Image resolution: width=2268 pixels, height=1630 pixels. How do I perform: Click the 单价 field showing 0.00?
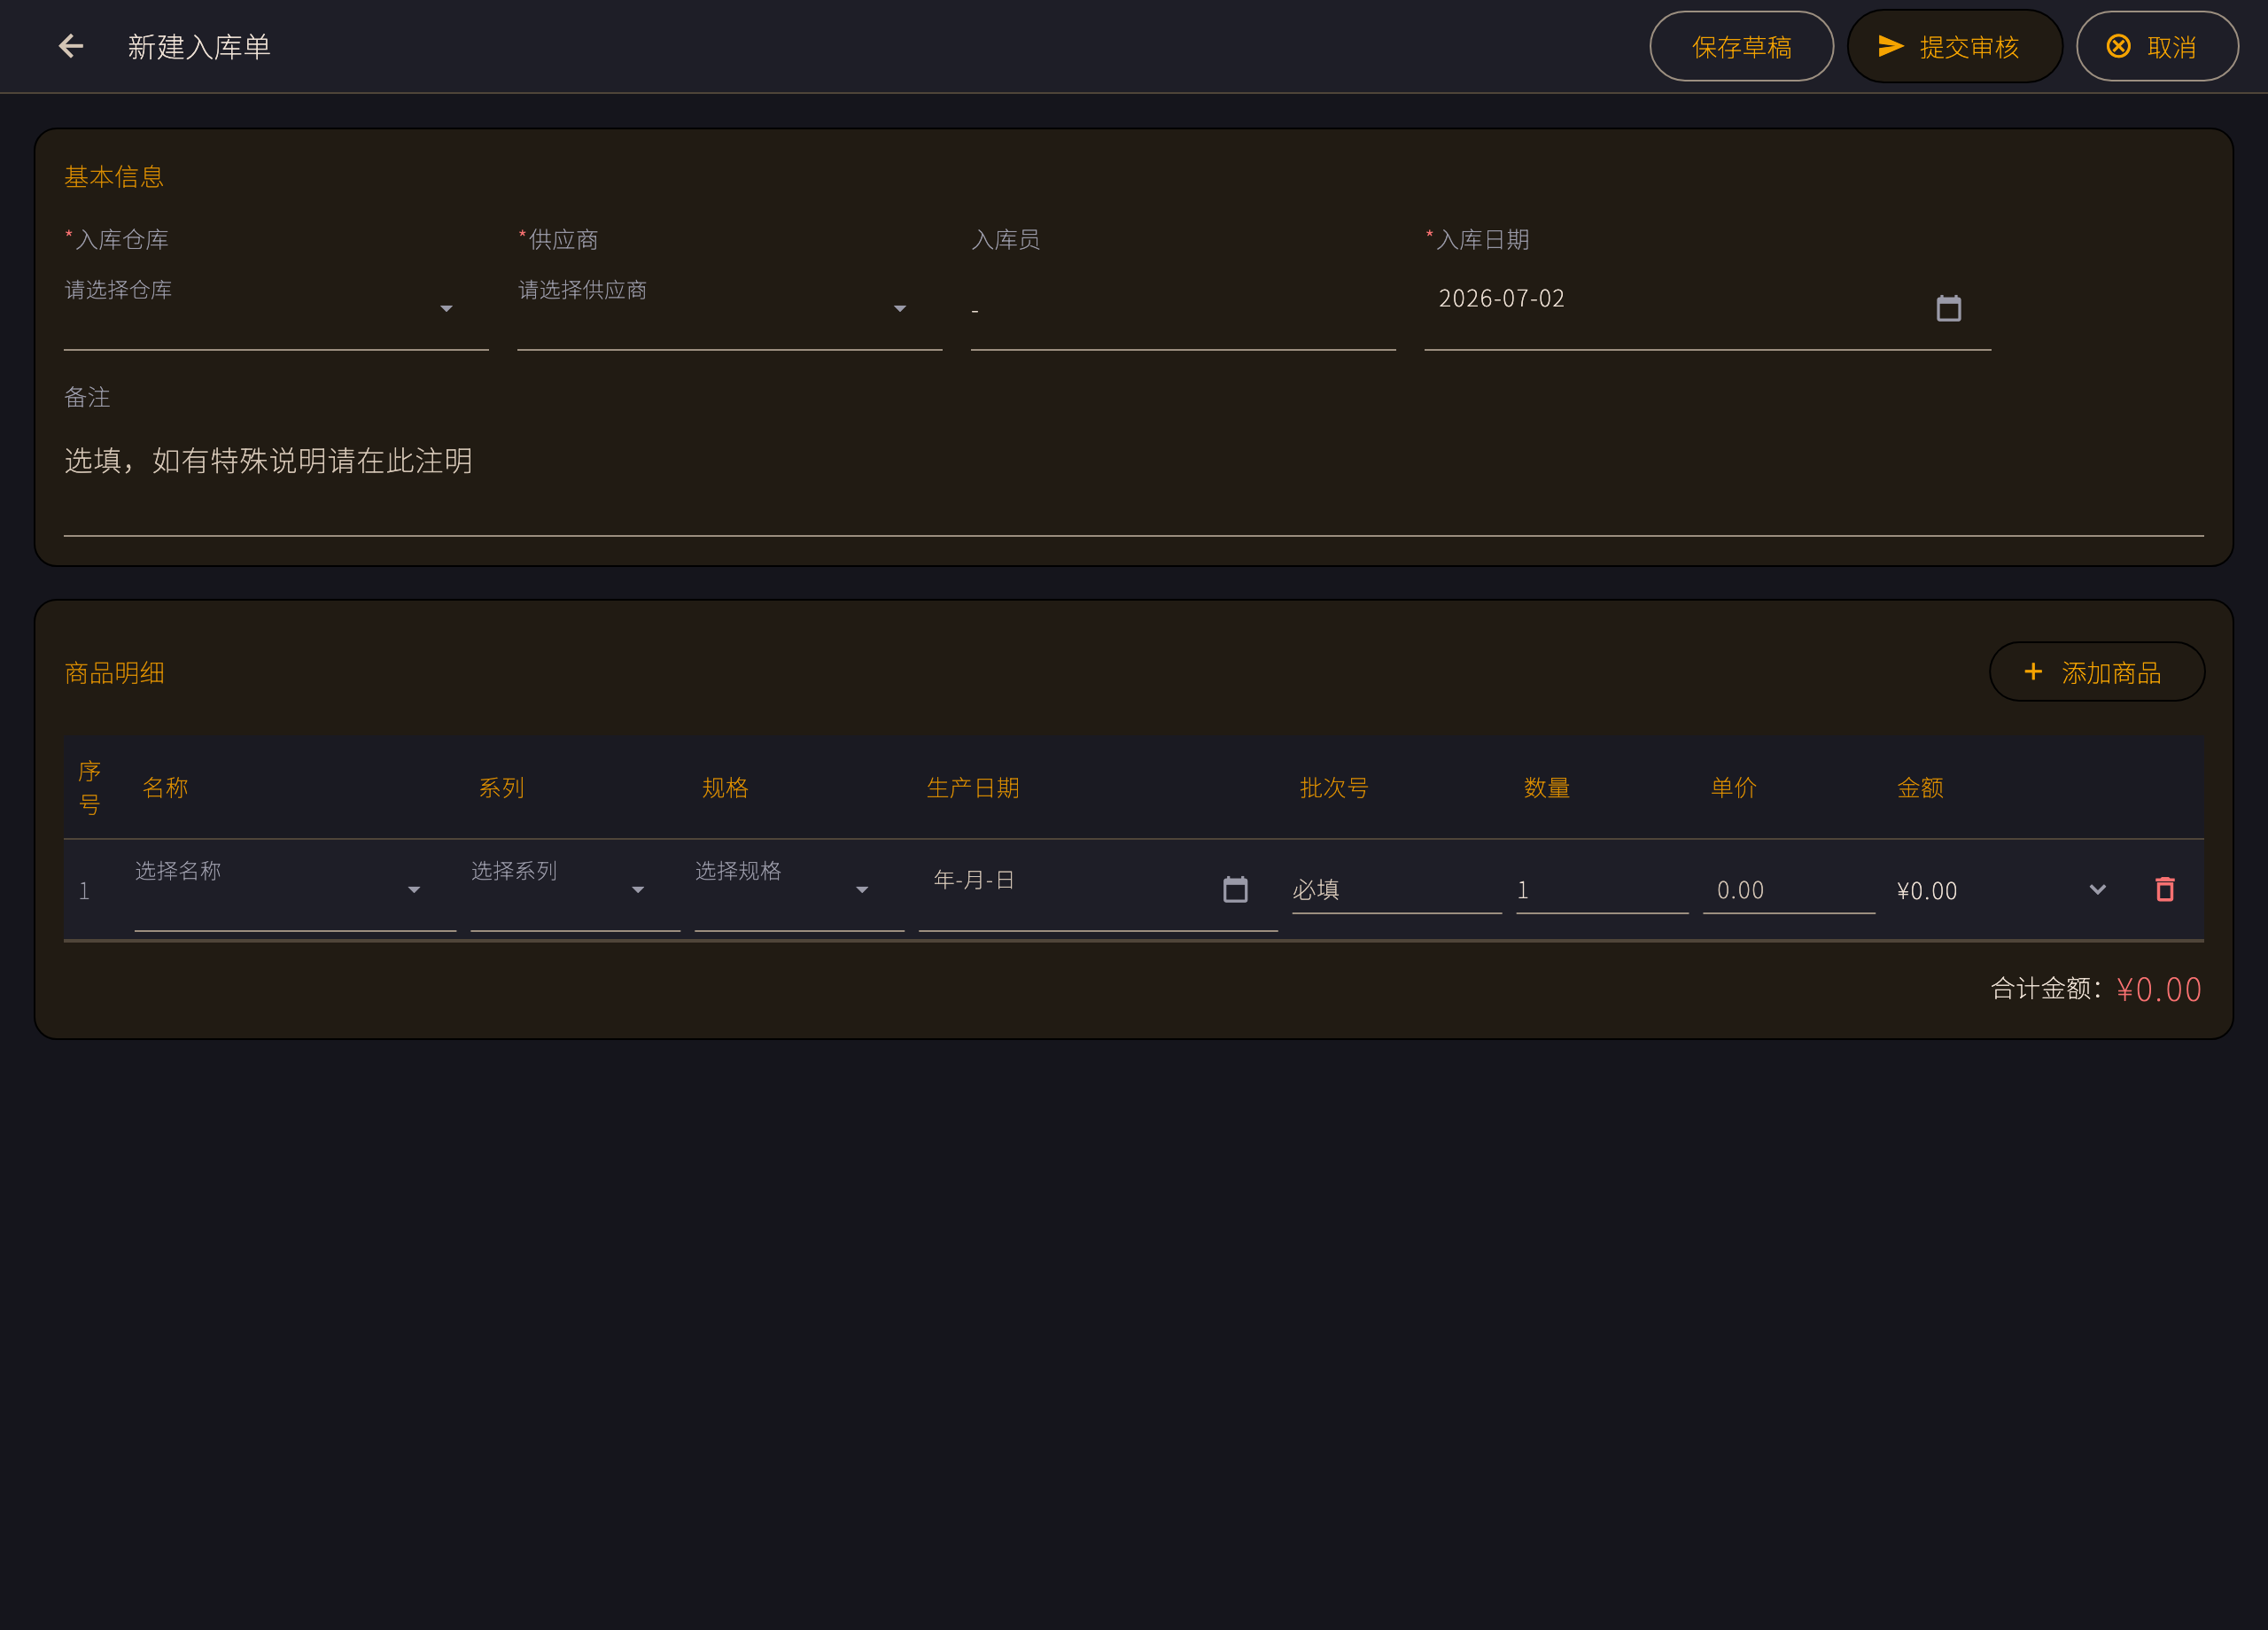(1789, 890)
